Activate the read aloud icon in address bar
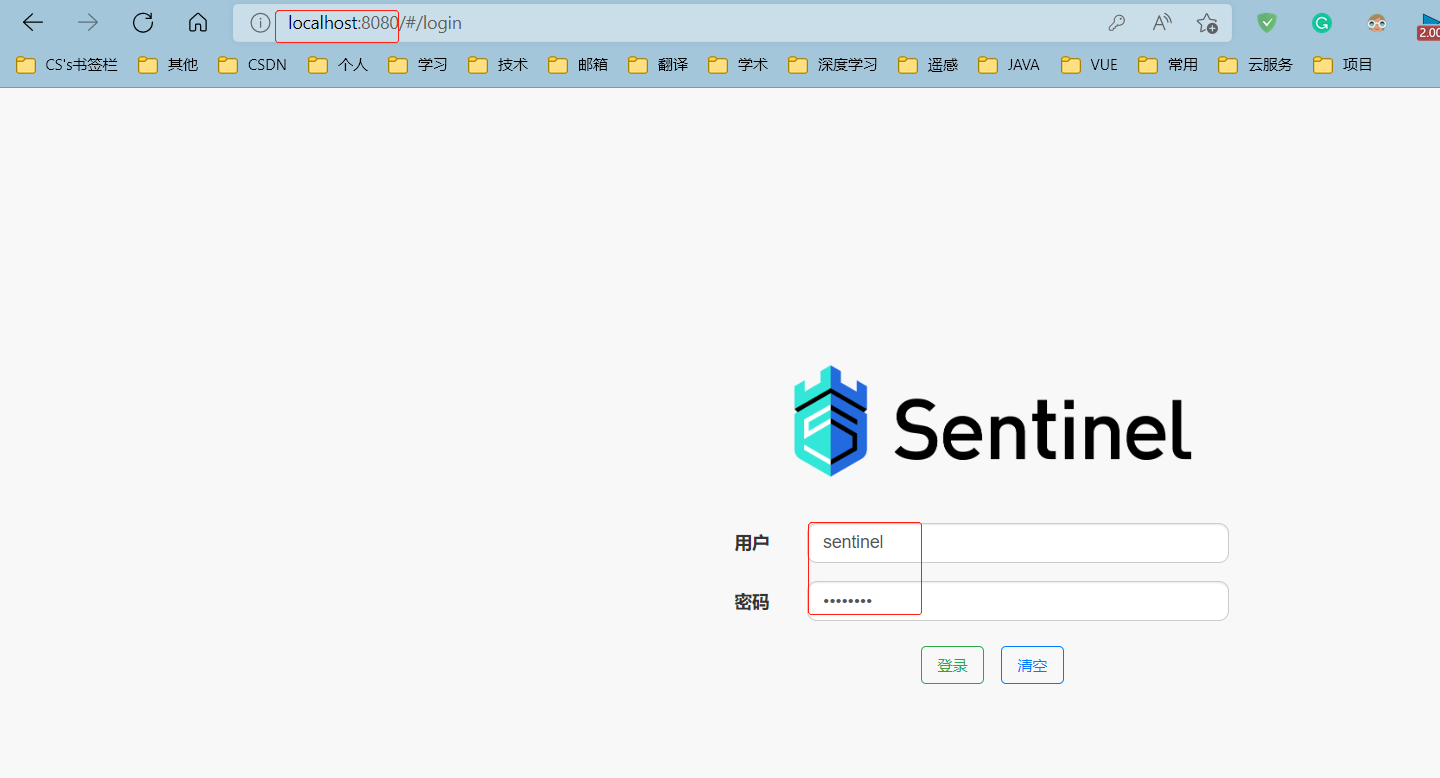 coord(1162,23)
